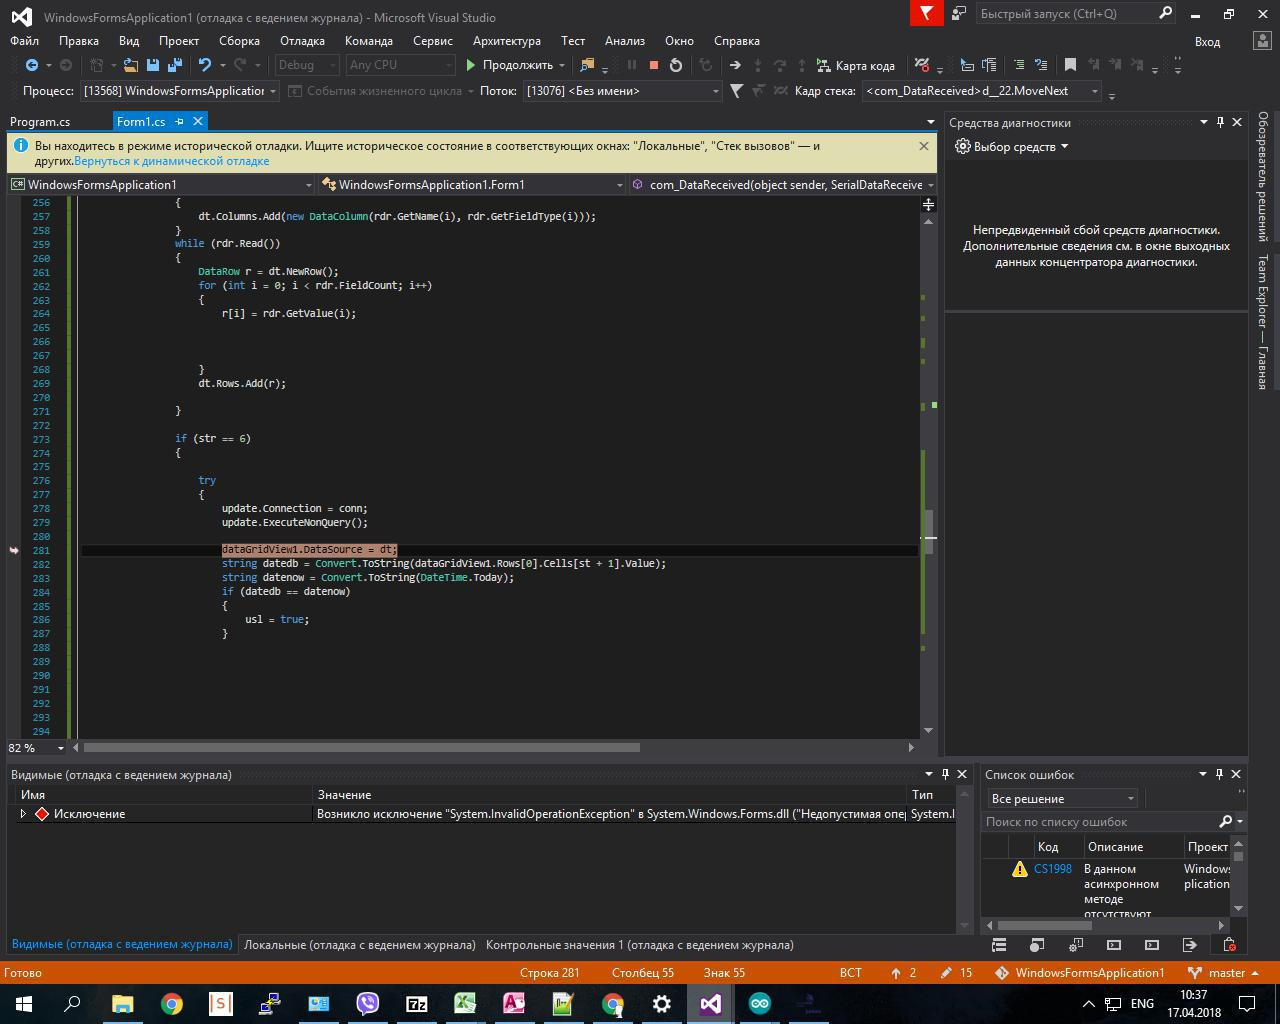Image resolution: width=1280 pixels, height=1024 pixels.
Task: Open the WindowsFormsApplication1.Form1 class dropdown
Action: 473,185
